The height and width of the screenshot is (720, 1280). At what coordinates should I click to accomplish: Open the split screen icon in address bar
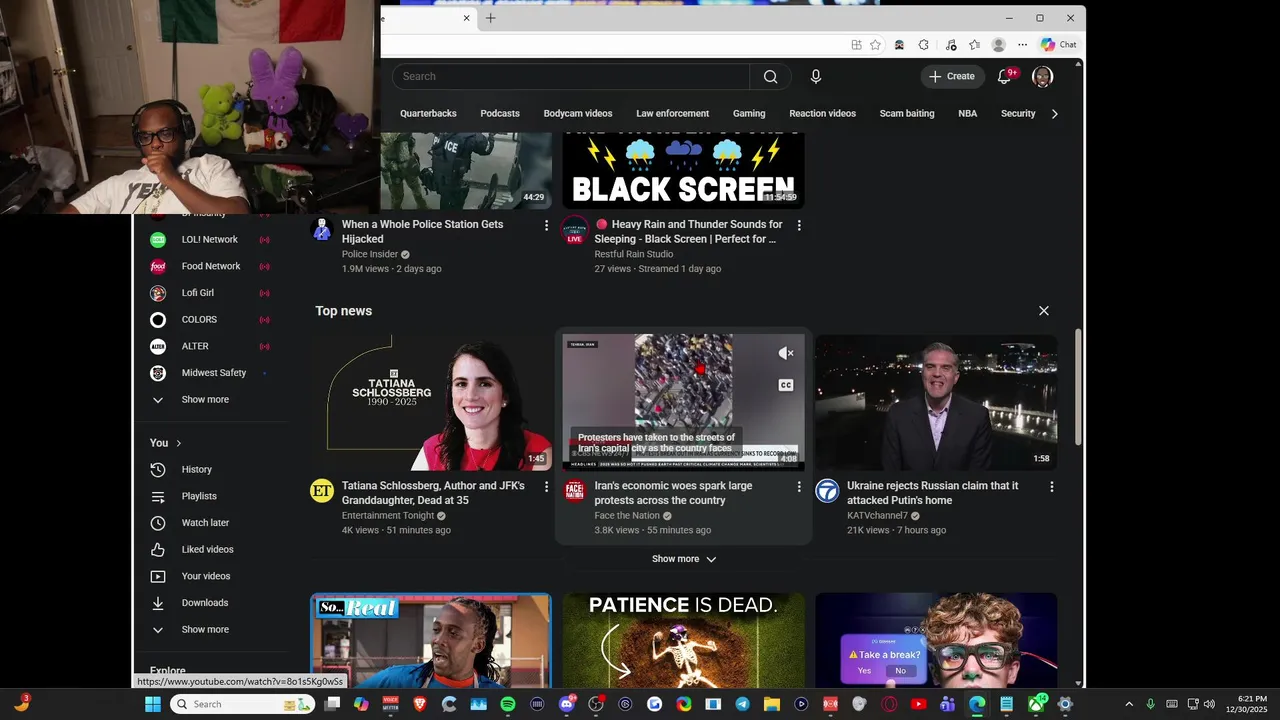856,45
